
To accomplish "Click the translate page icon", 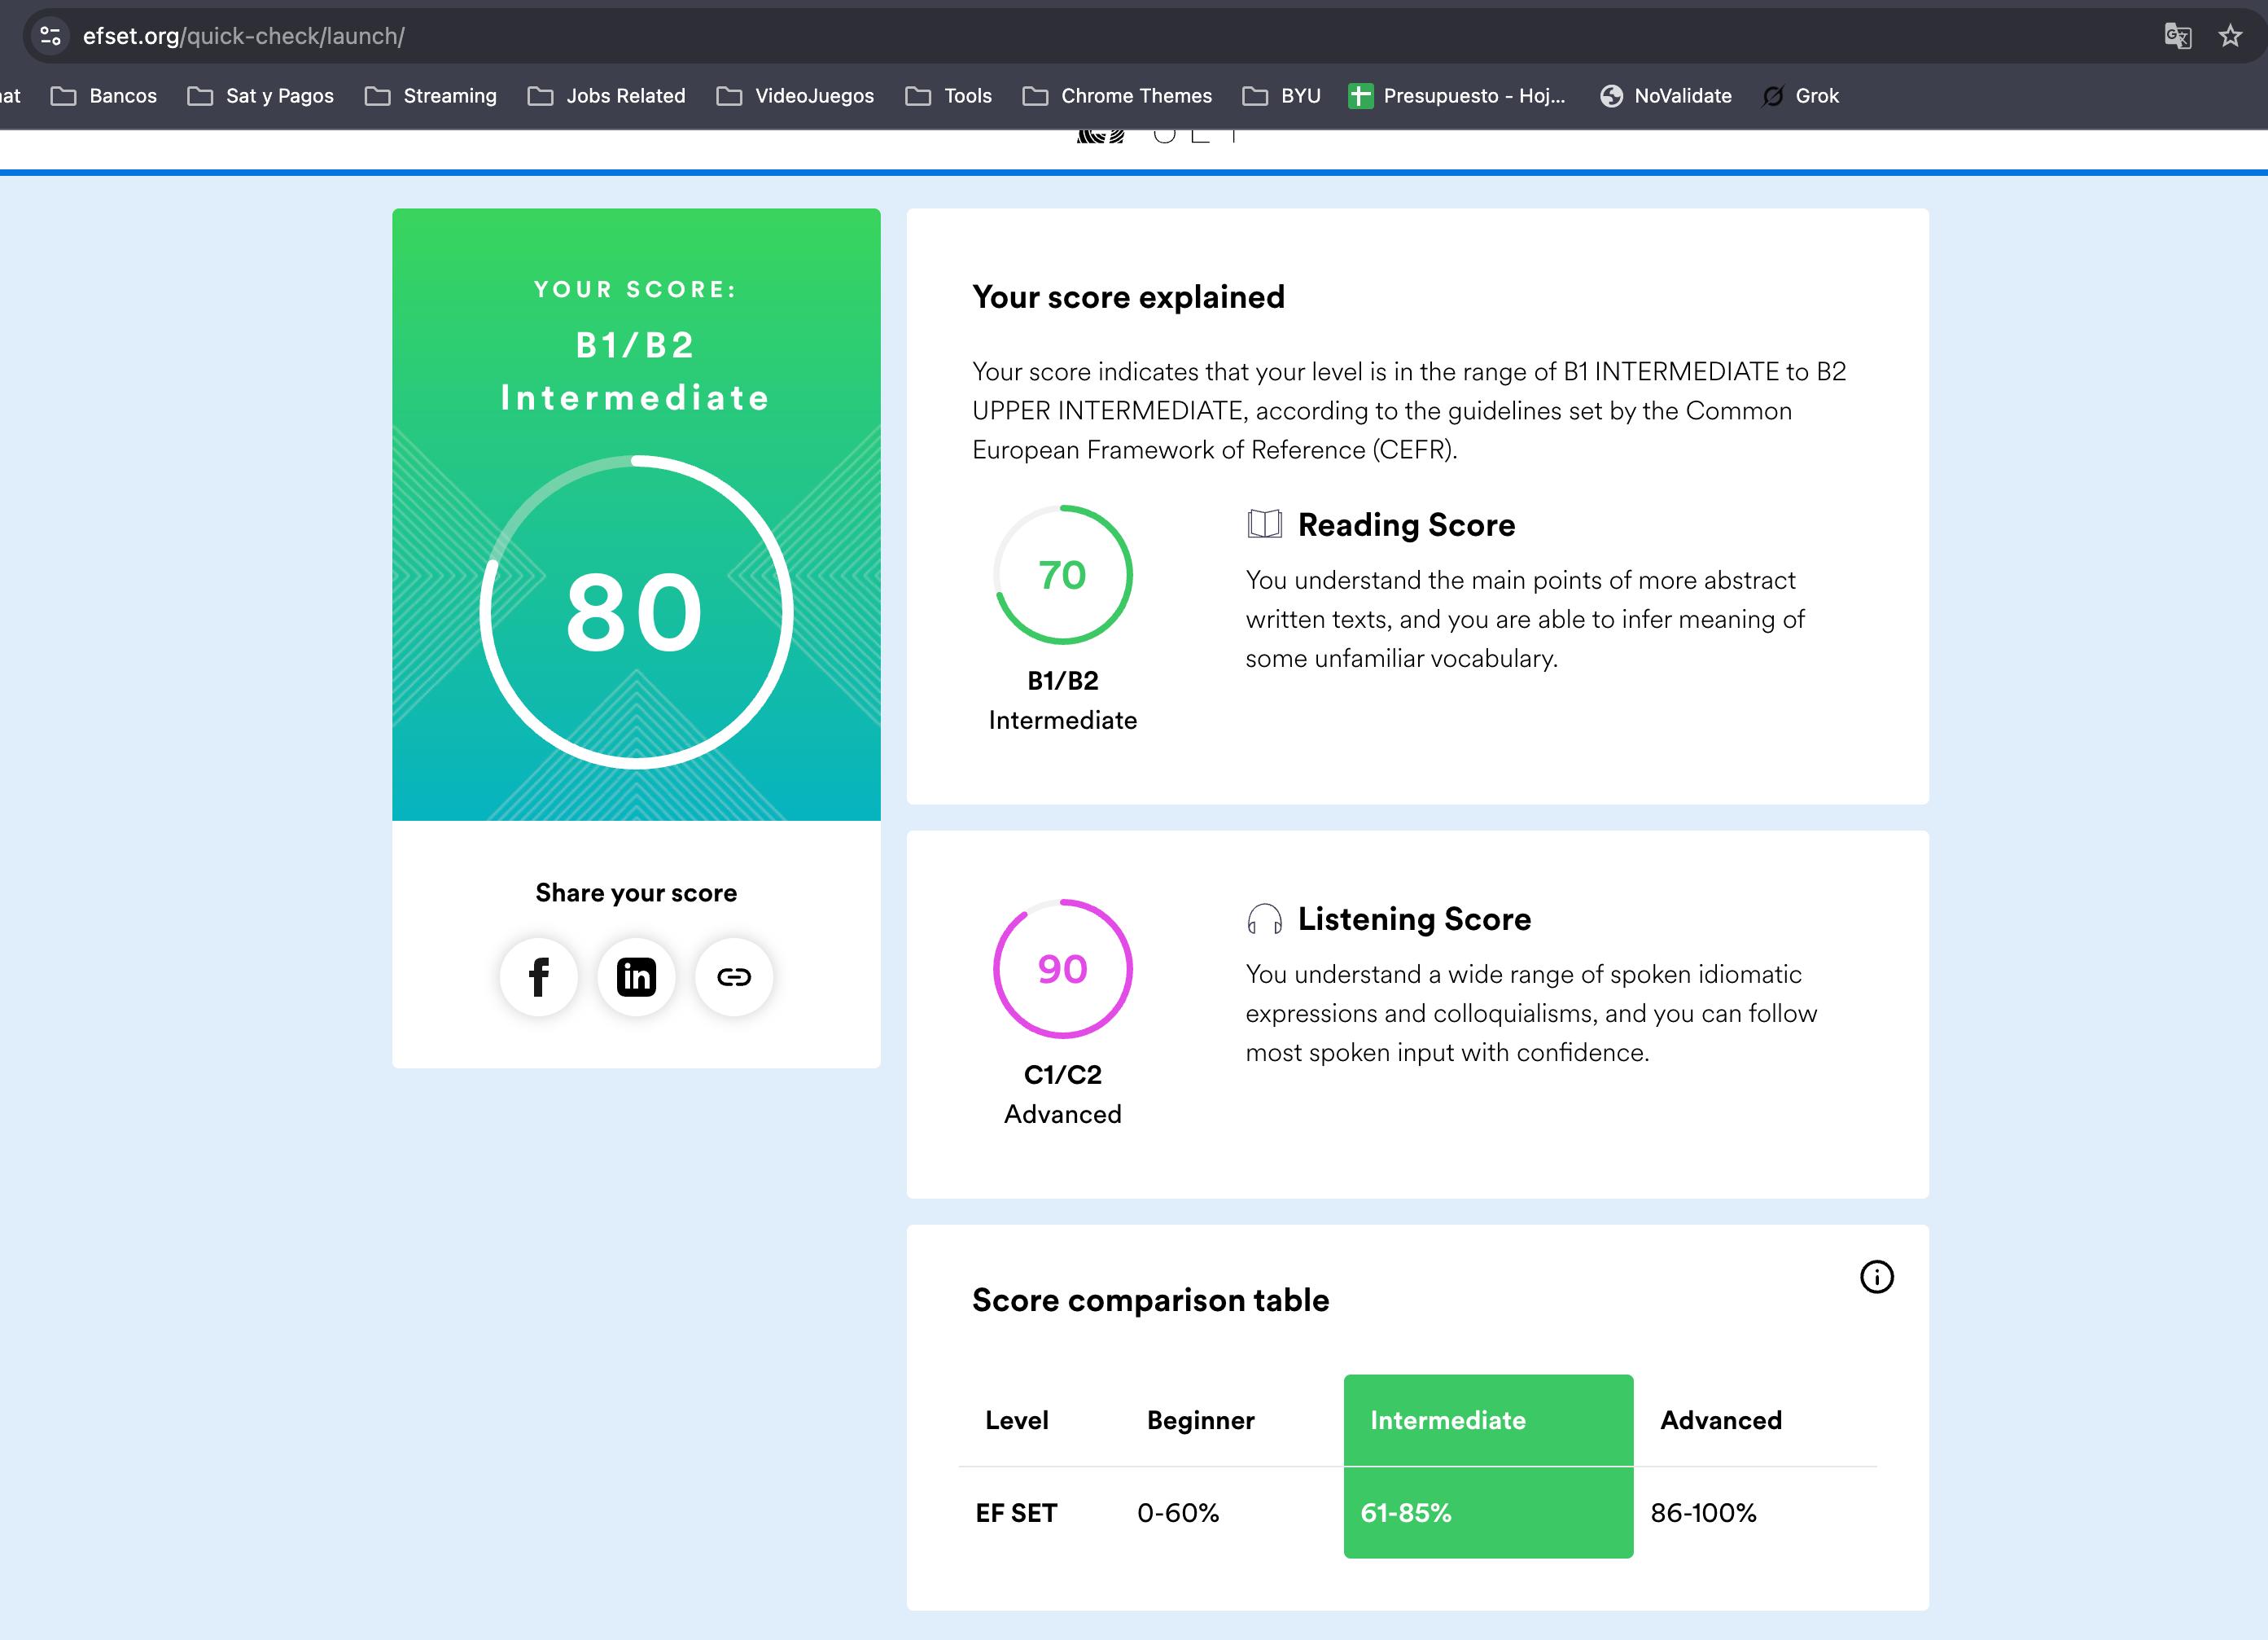I will (x=2177, y=36).
